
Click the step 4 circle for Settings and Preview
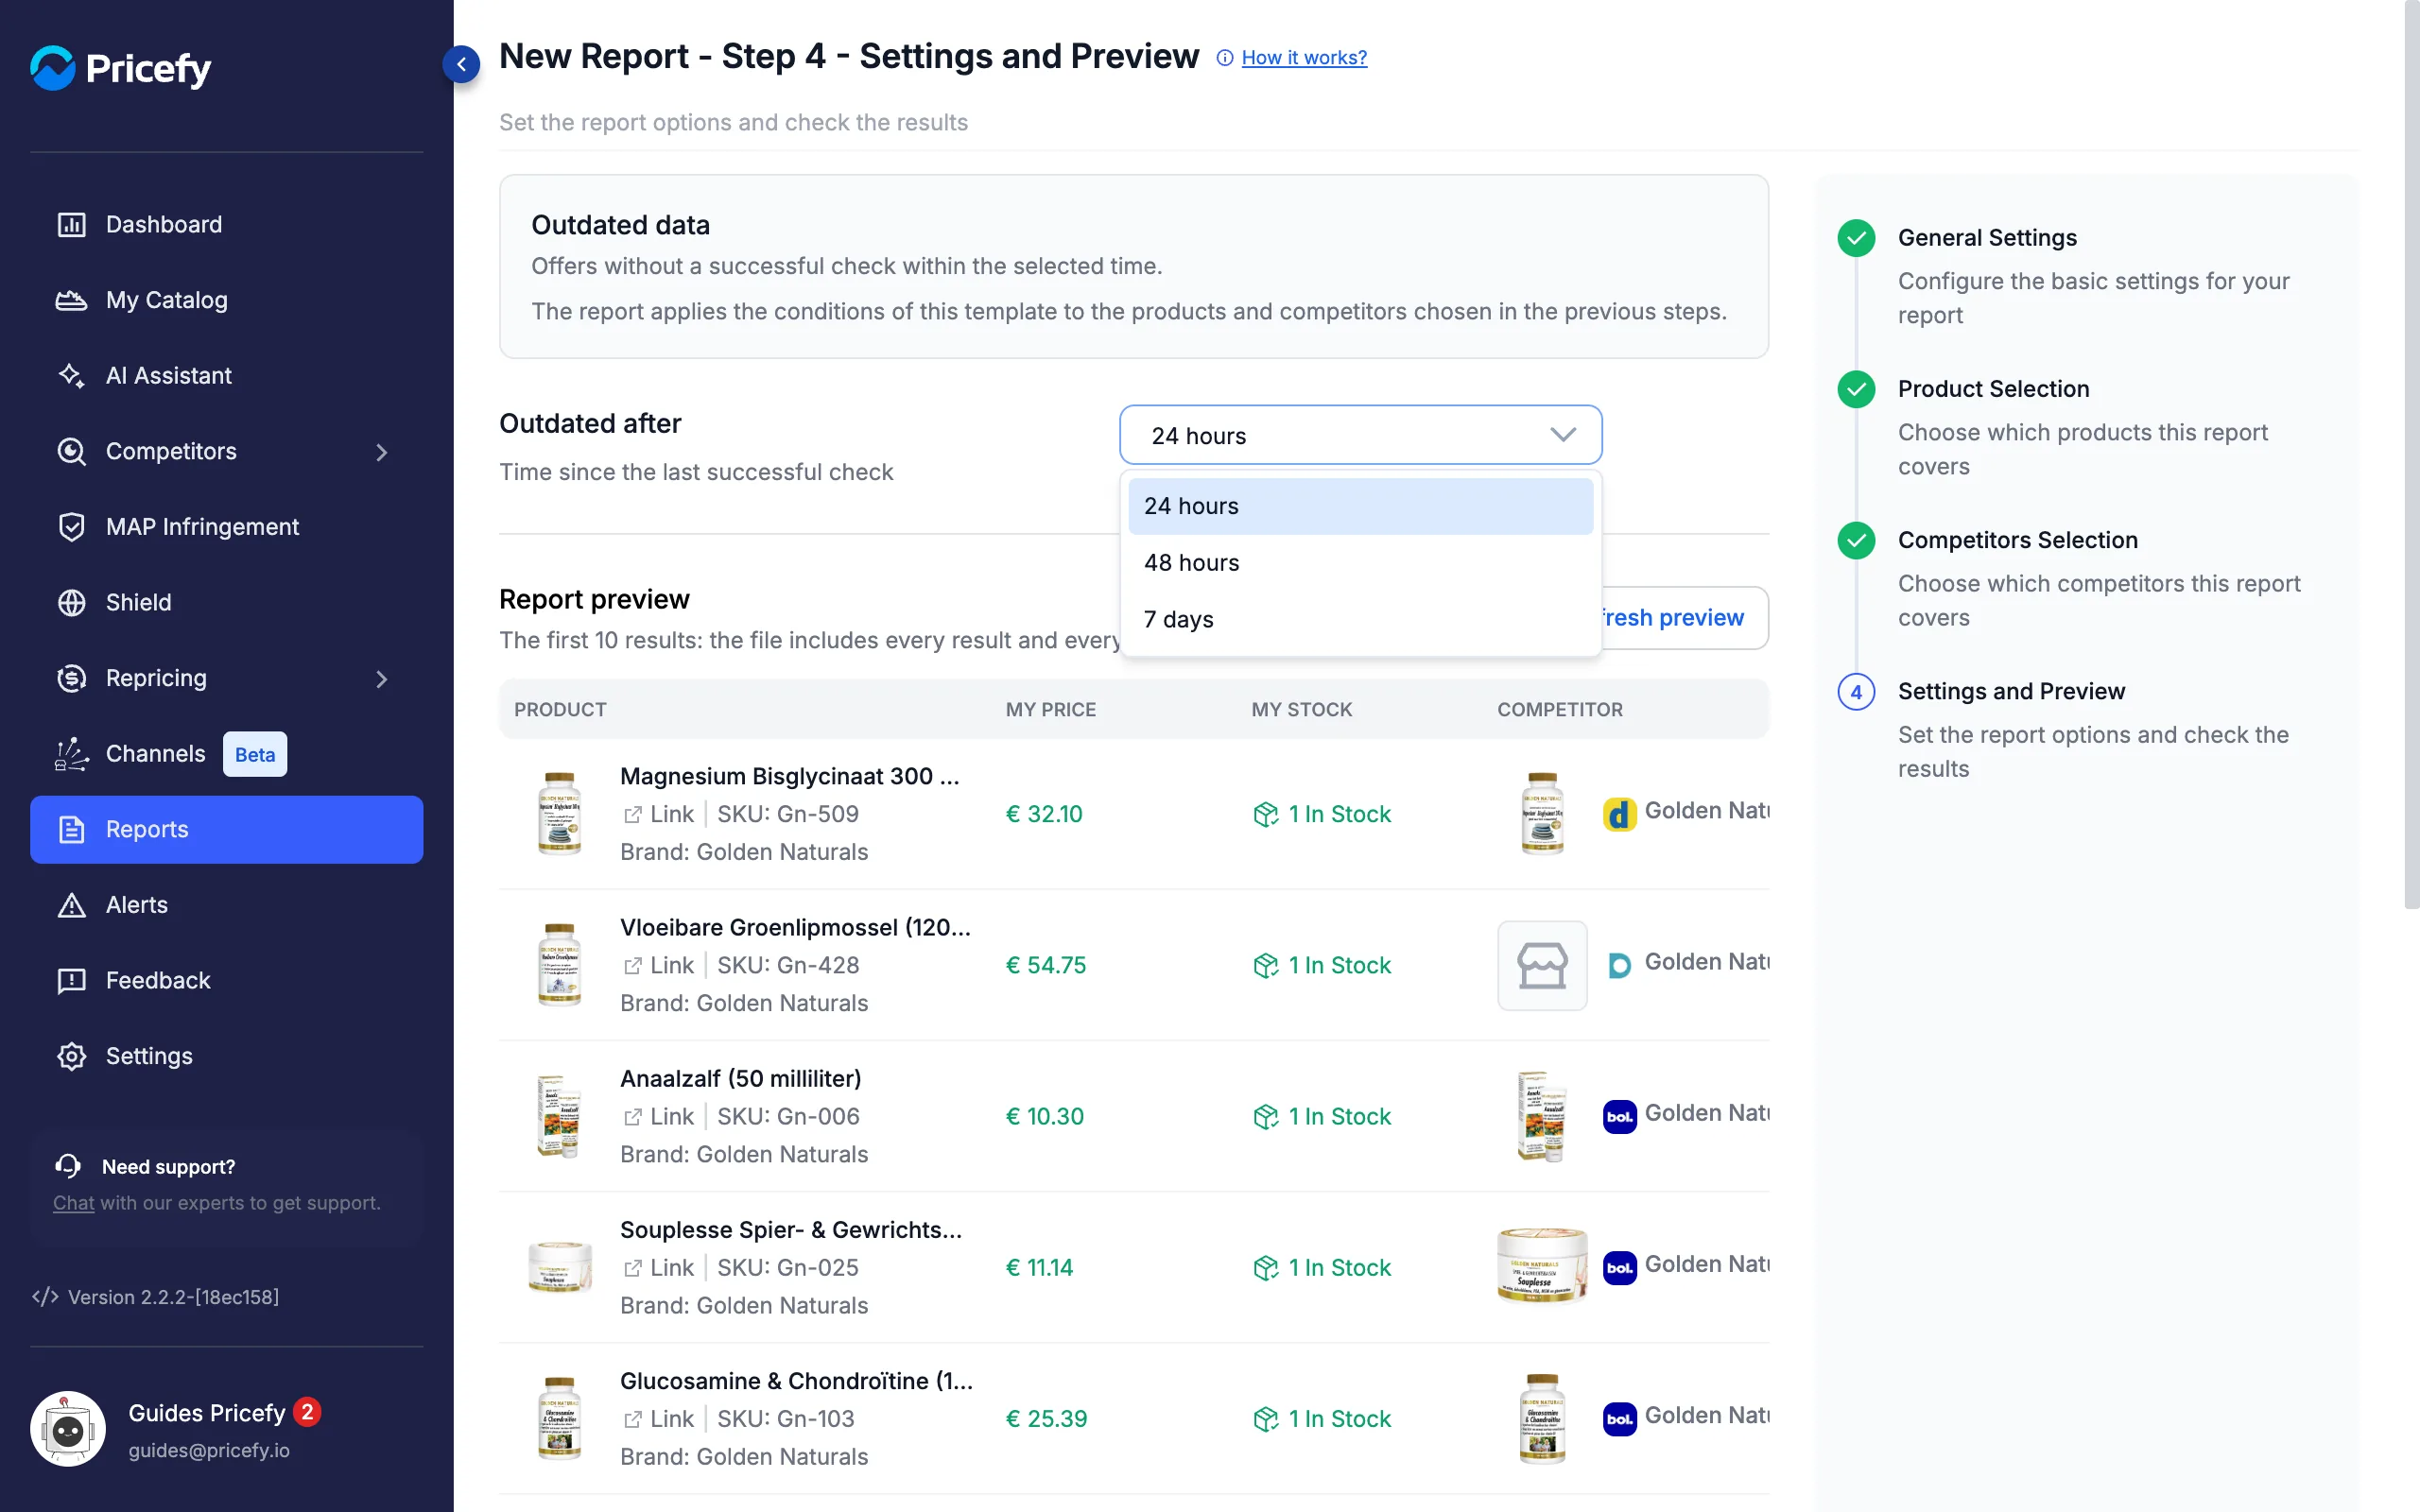click(x=1856, y=692)
